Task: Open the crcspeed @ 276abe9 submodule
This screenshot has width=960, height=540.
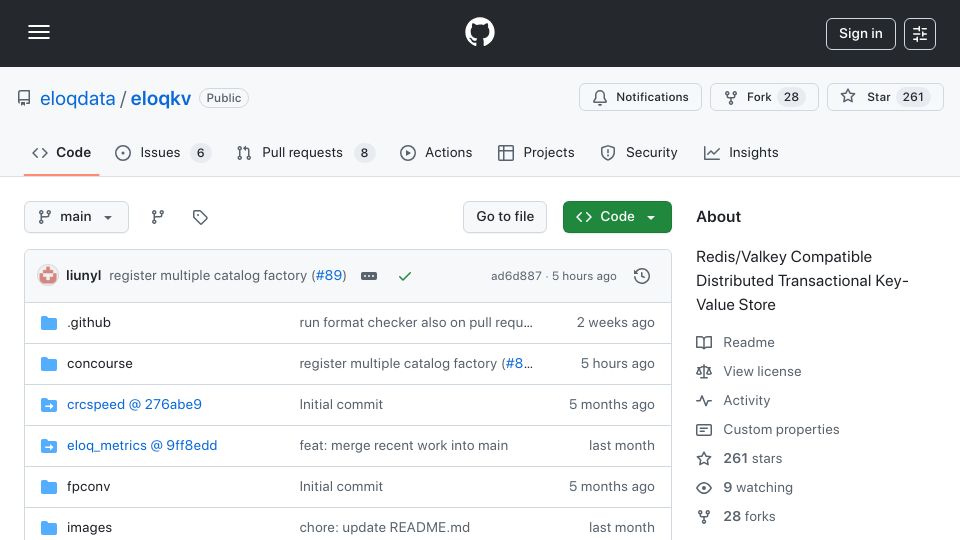Action: pos(134,405)
